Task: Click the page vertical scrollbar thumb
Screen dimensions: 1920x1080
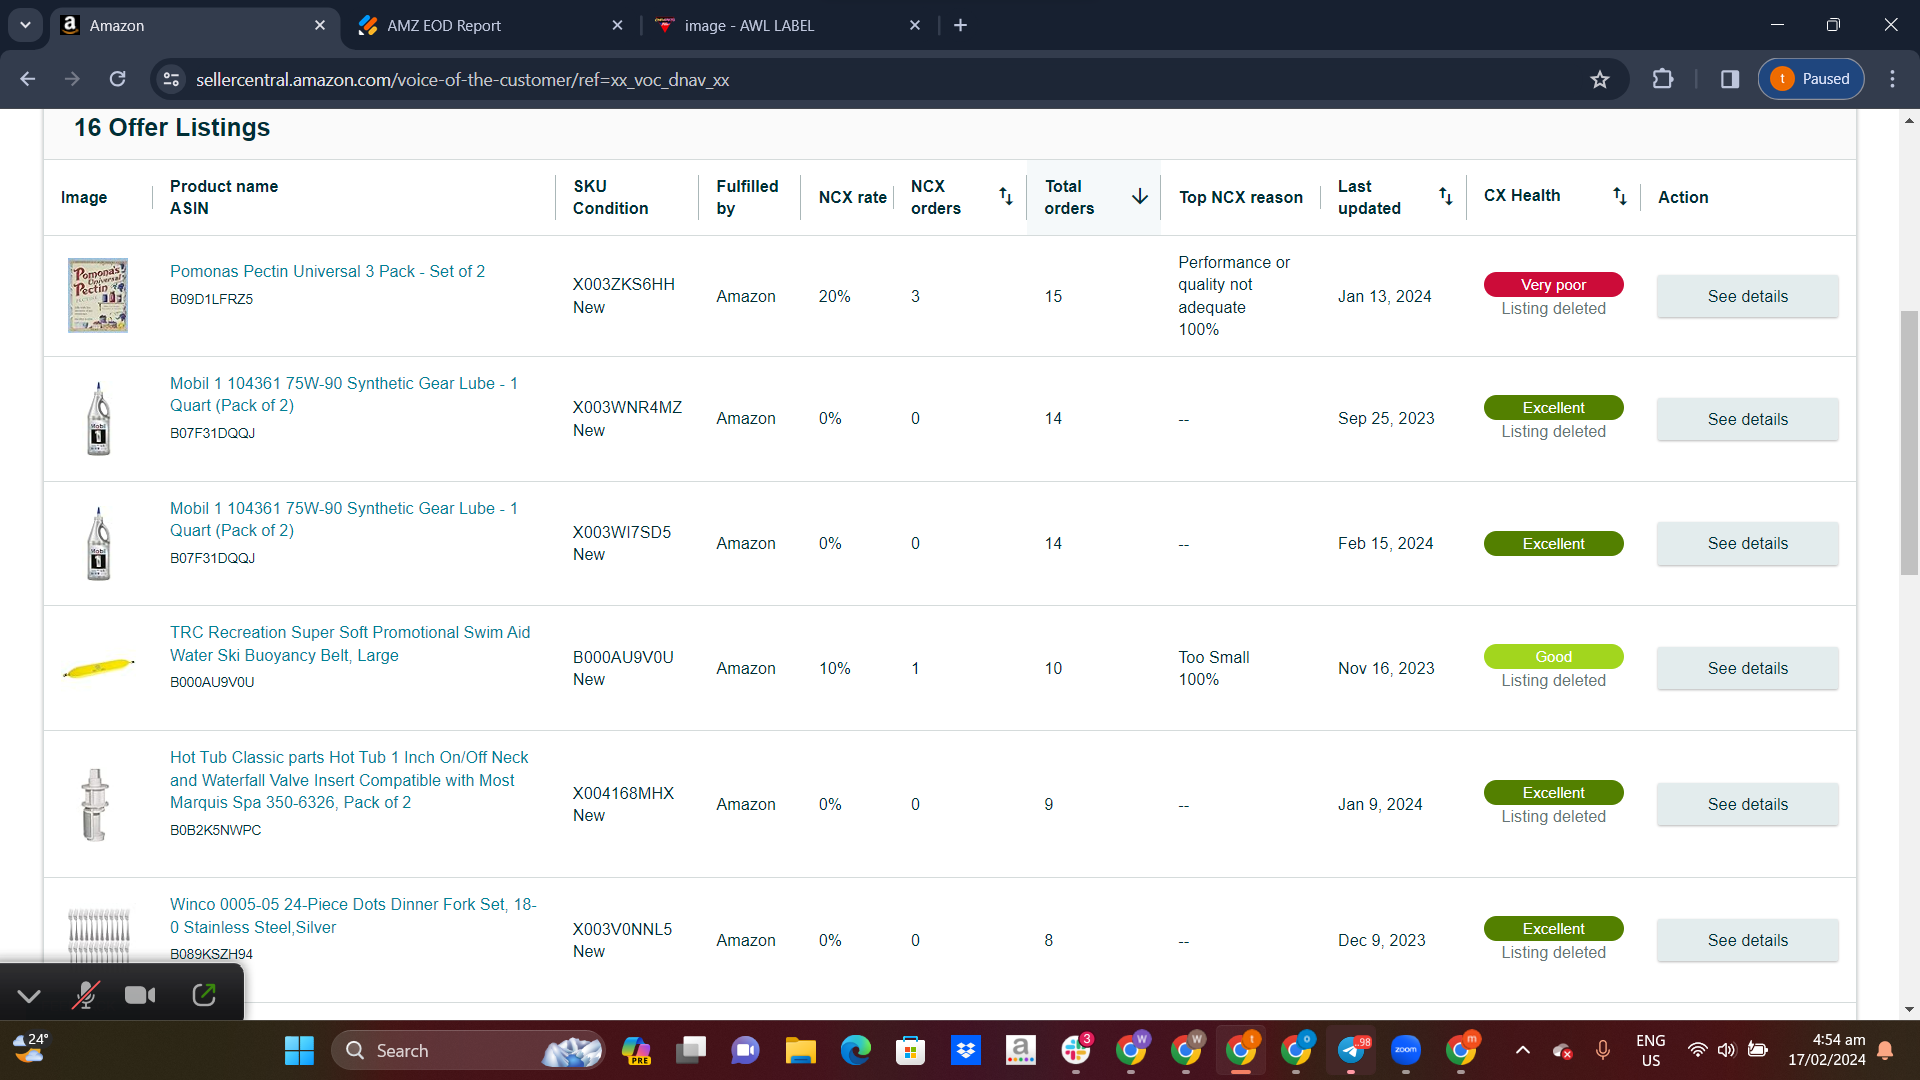Action: pyautogui.click(x=1909, y=442)
